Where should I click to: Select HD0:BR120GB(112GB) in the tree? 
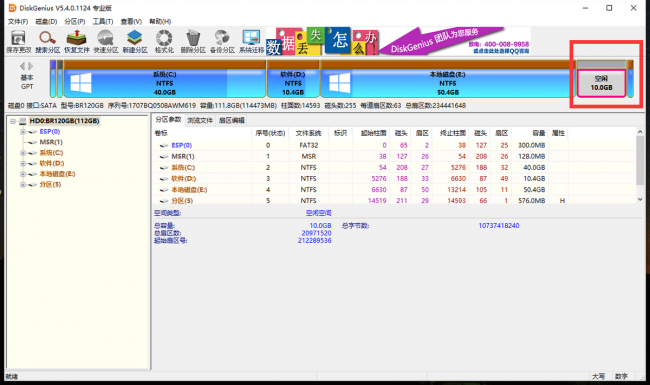[x=64, y=121]
